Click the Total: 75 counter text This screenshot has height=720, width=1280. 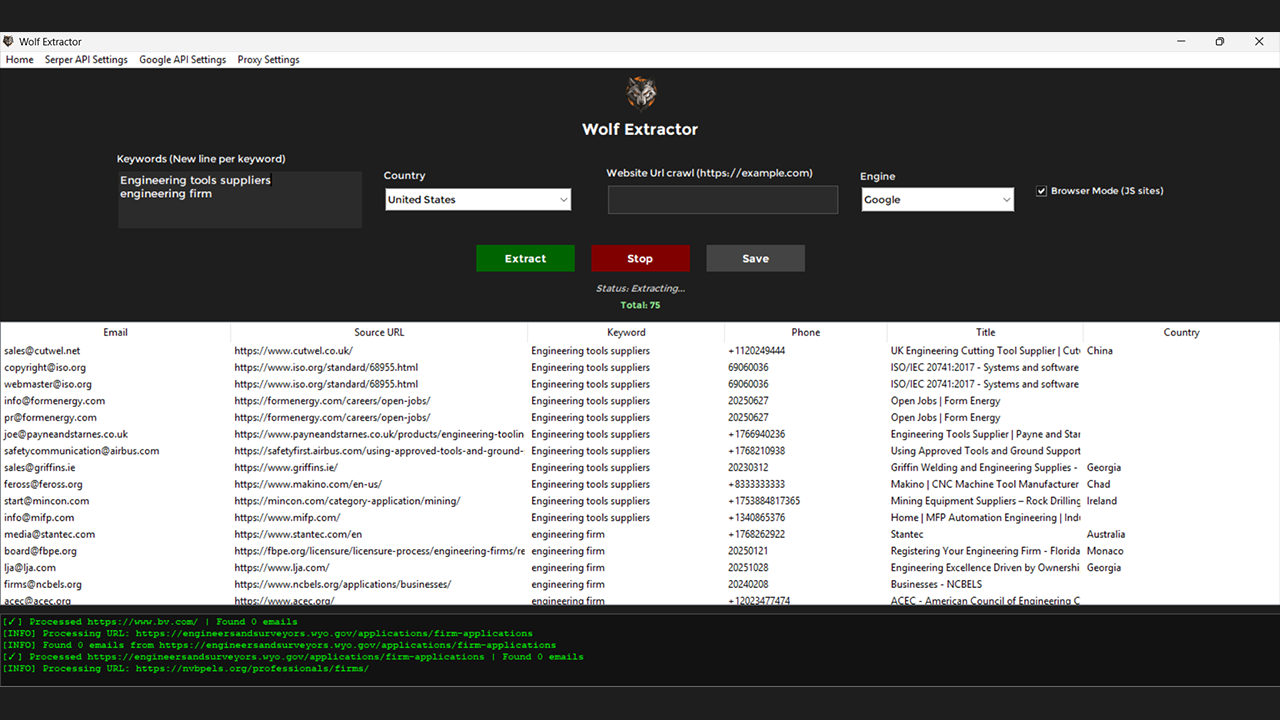[x=640, y=305]
